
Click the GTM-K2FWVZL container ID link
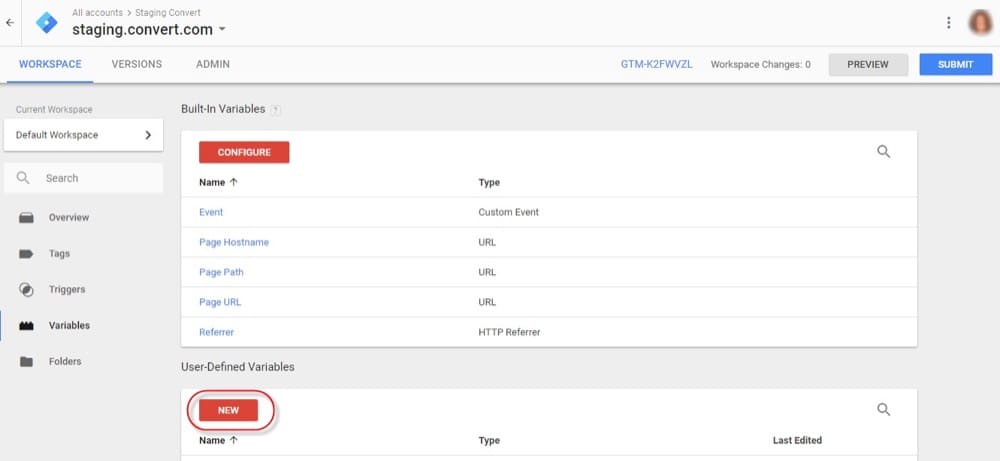tap(656, 64)
